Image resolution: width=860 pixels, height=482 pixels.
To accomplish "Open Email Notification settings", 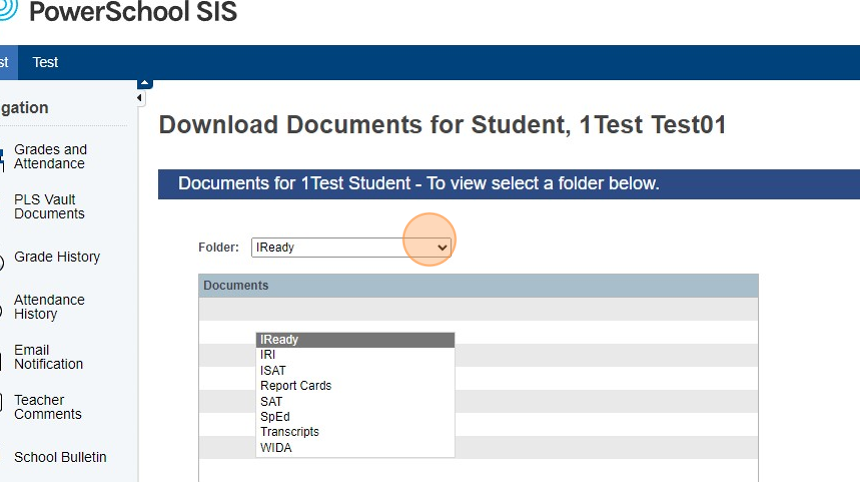I will [x=48, y=357].
